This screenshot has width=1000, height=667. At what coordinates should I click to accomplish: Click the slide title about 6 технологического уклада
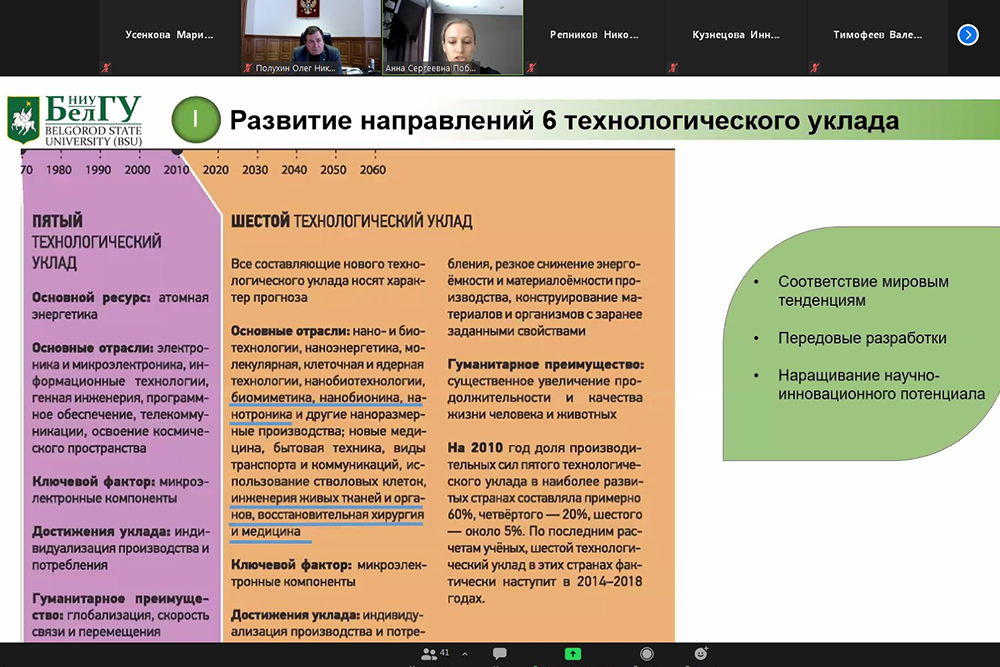pos(564,121)
